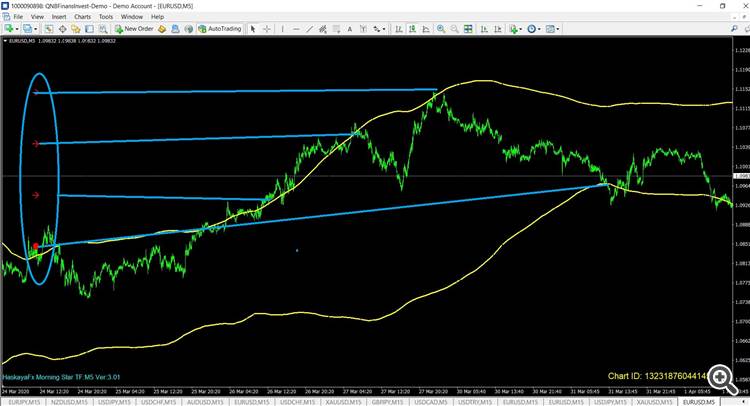750x406 pixels.
Task: Switch chart to bar chart type
Action: [398, 29]
